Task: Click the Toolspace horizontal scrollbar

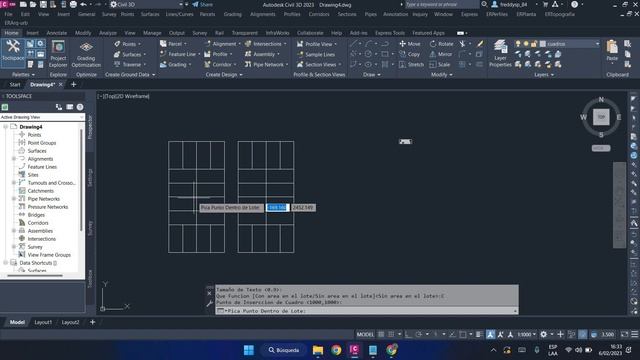Action: point(35,276)
